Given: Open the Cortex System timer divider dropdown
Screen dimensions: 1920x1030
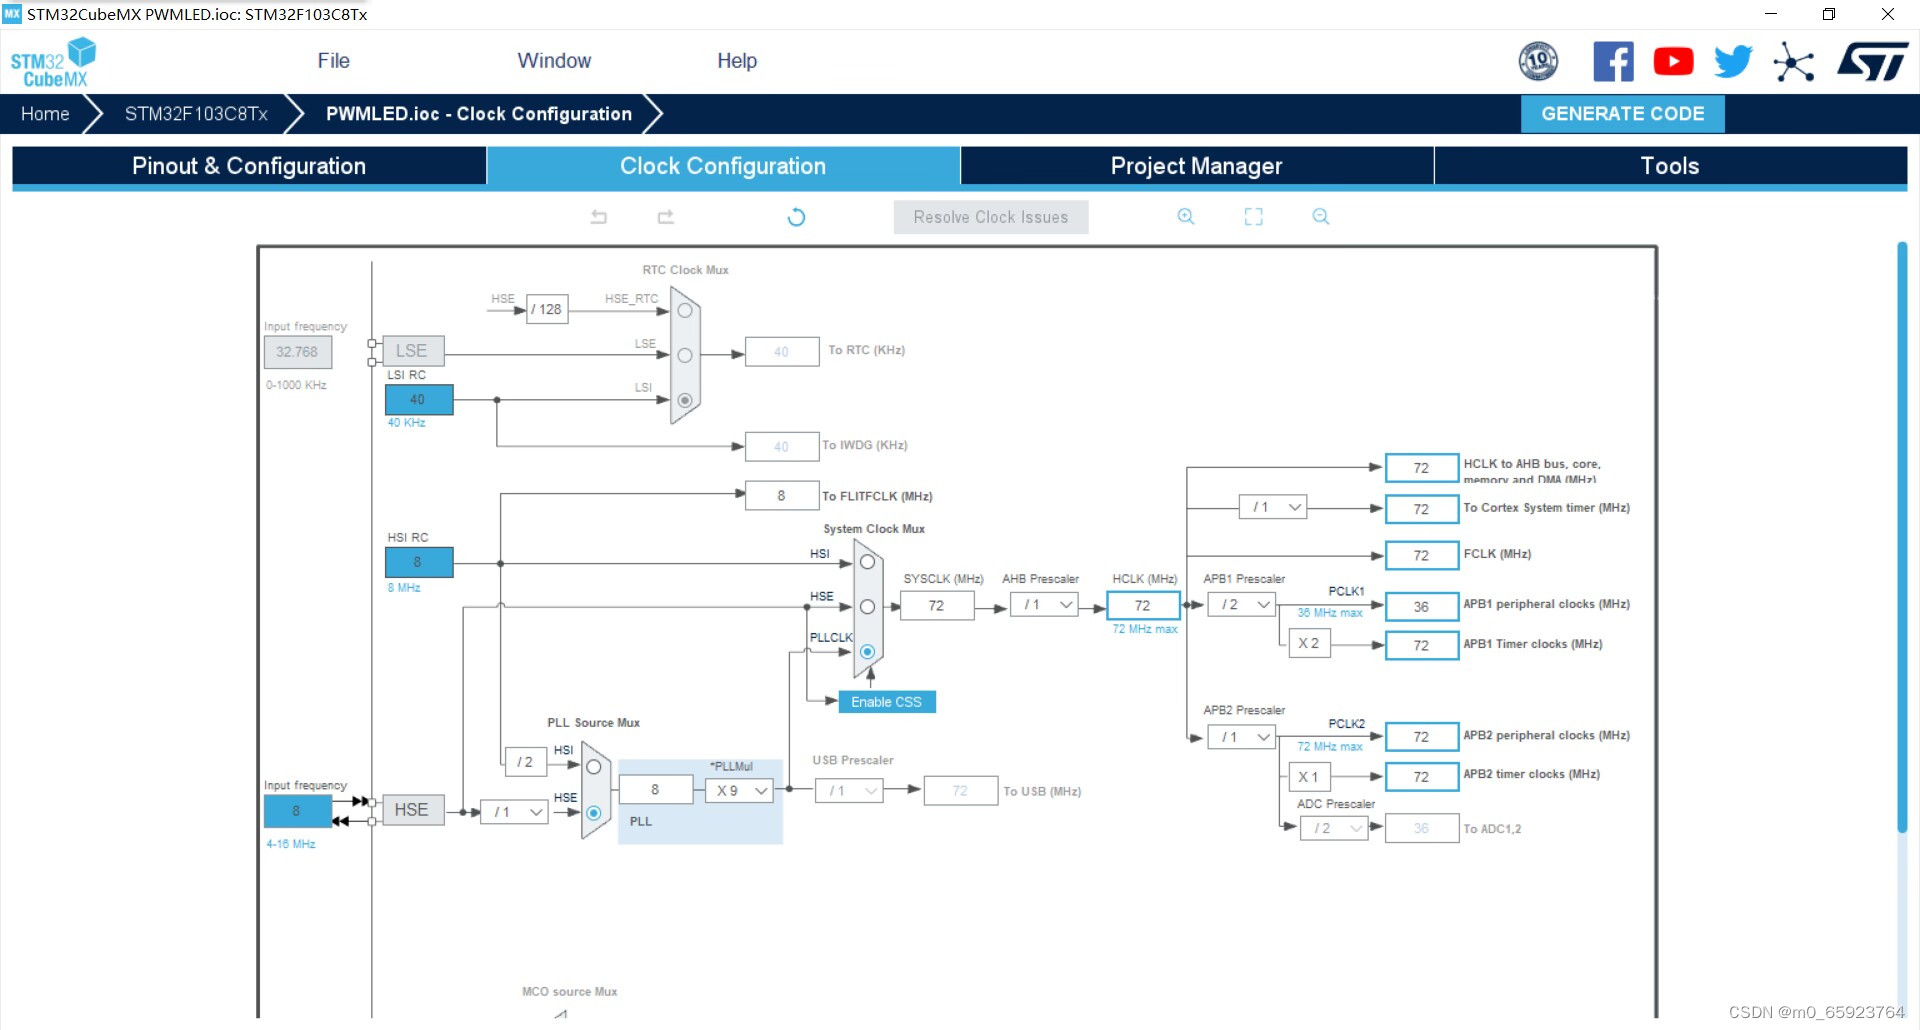Looking at the screenshot, I should pyautogui.click(x=1273, y=507).
